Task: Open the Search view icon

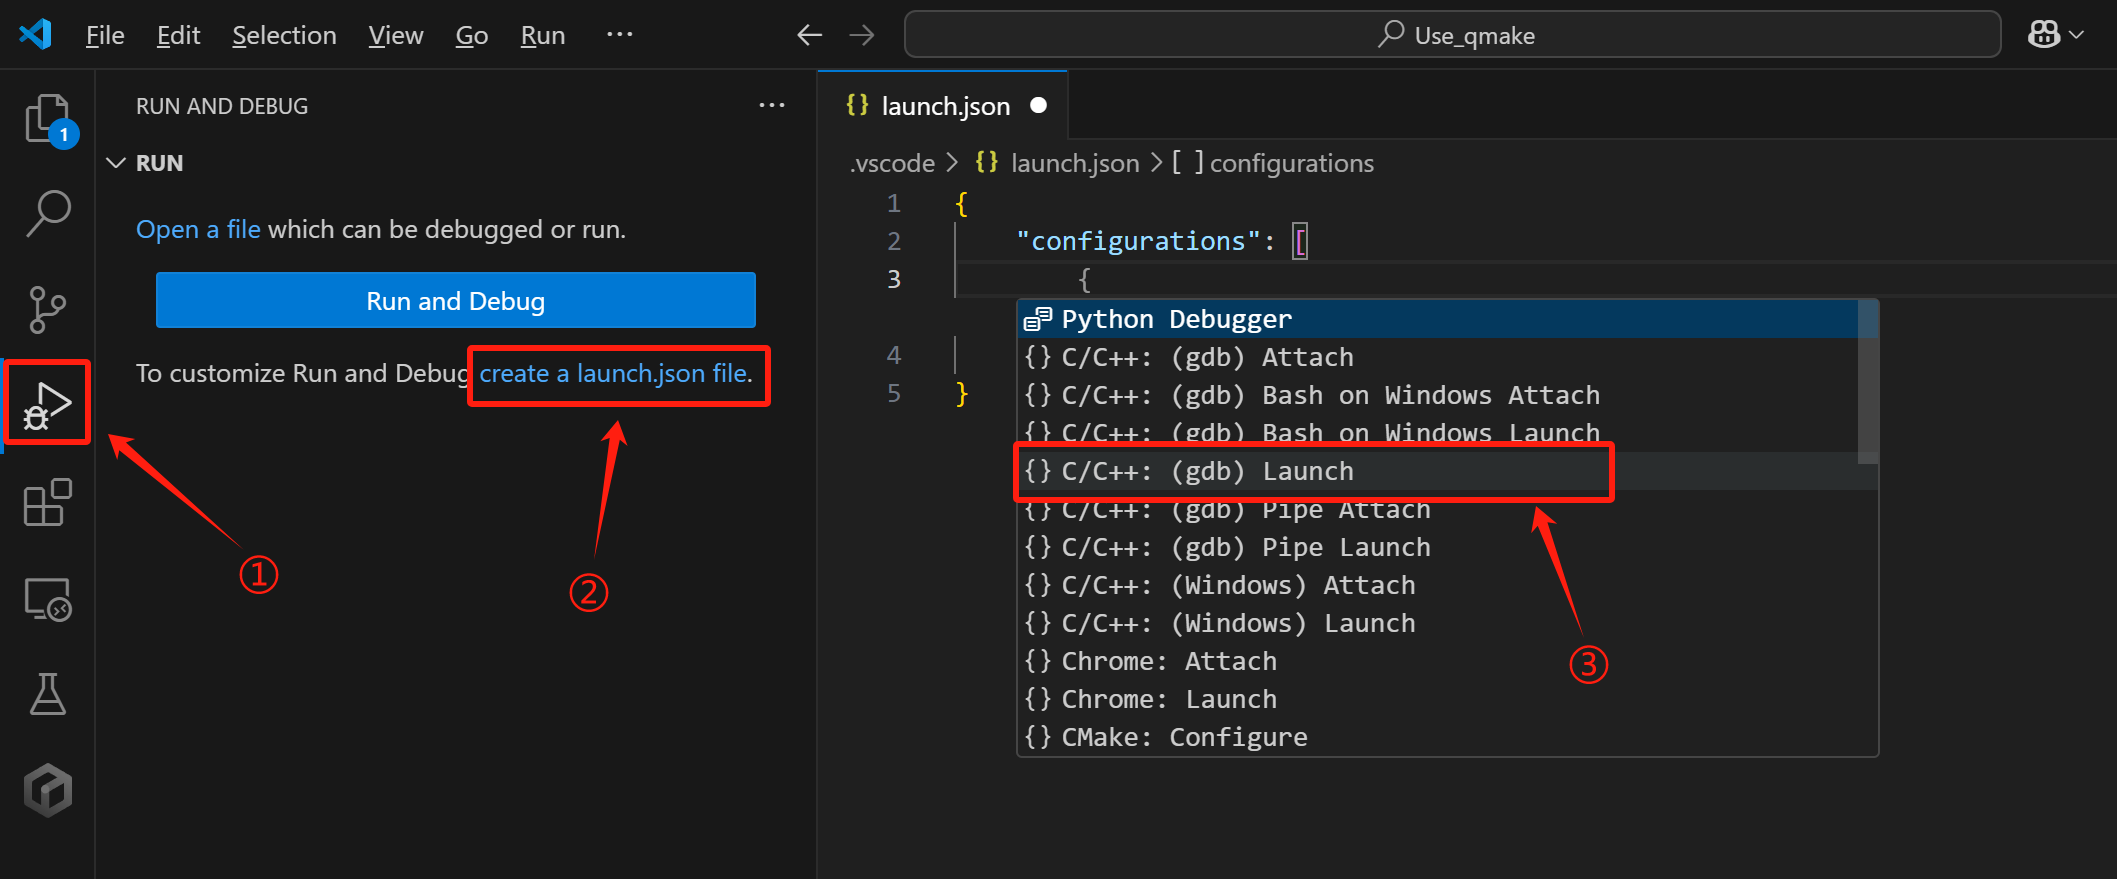Action: 47,213
